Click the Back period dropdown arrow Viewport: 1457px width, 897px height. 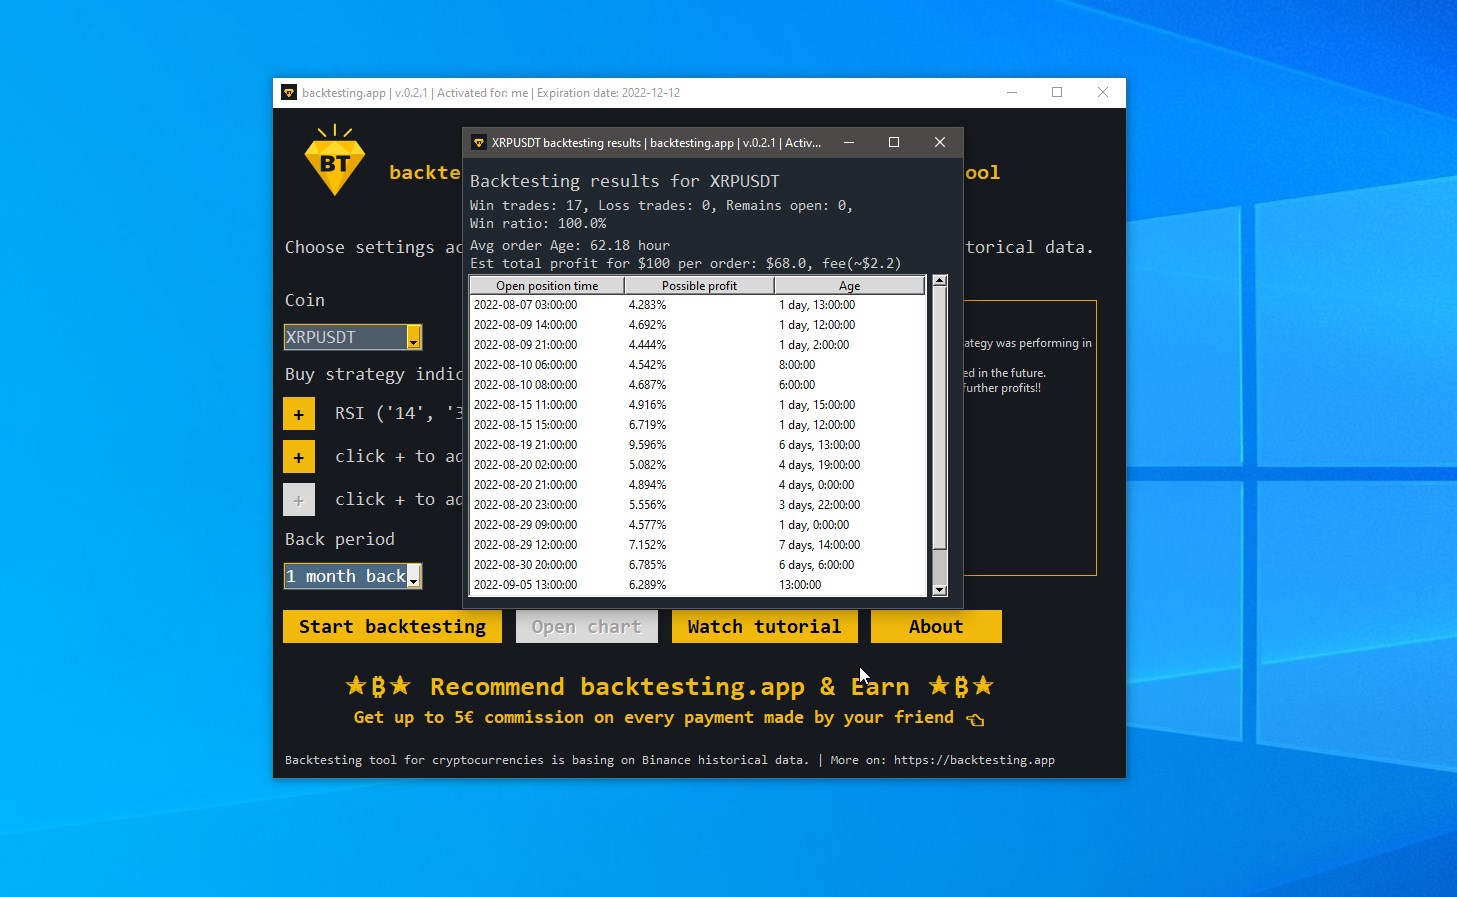[x=413, y=577]
